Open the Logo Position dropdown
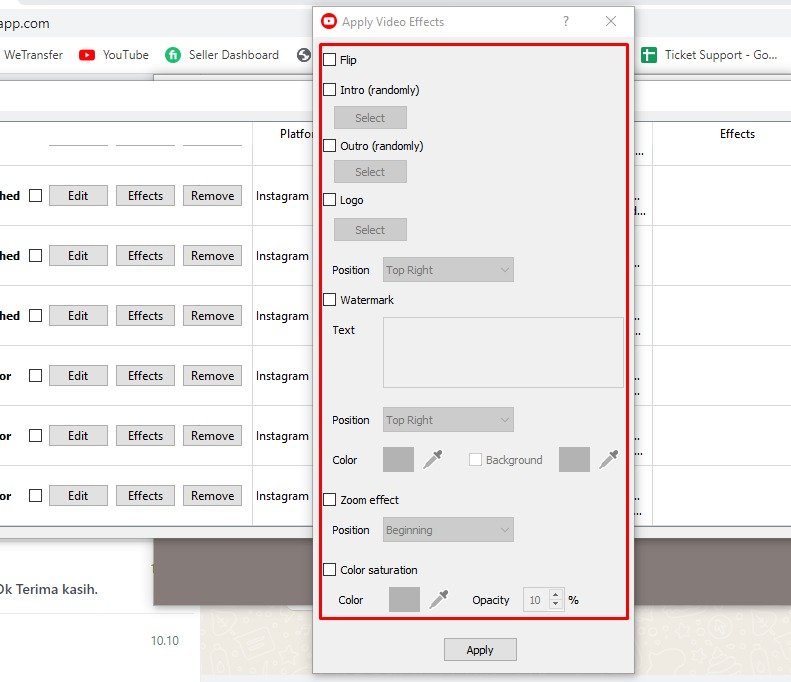 pyautogui.click(x=448, y=270)
